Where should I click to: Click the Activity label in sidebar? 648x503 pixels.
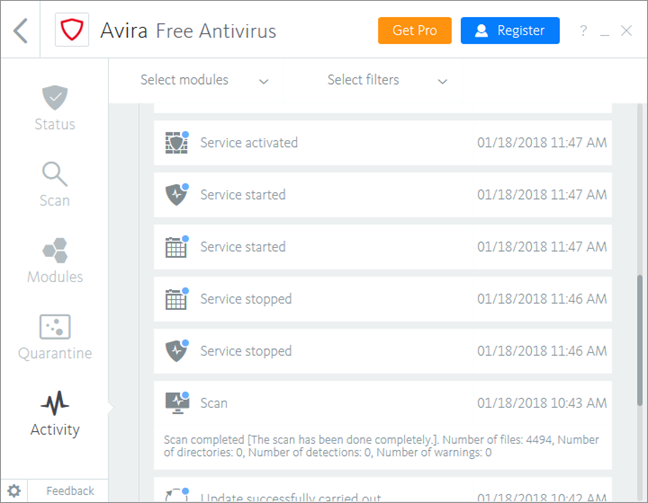[x=55, y=430]
